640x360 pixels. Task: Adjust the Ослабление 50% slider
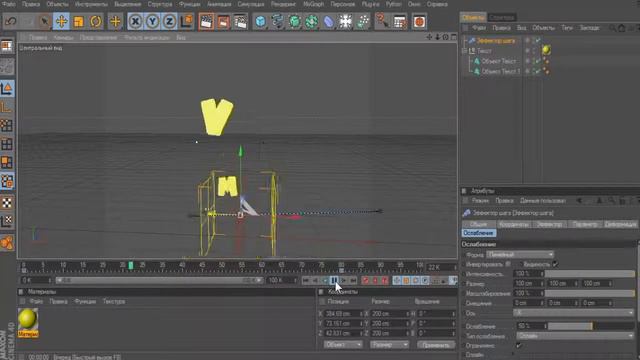point(591,326)
